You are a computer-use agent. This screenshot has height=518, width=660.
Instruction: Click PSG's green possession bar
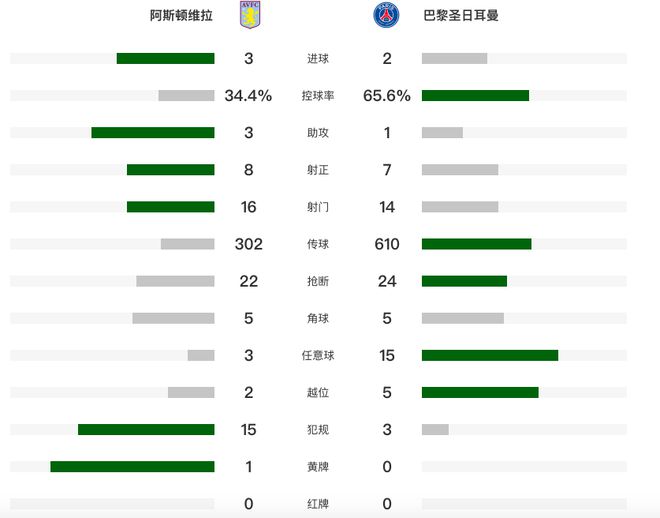475,96
